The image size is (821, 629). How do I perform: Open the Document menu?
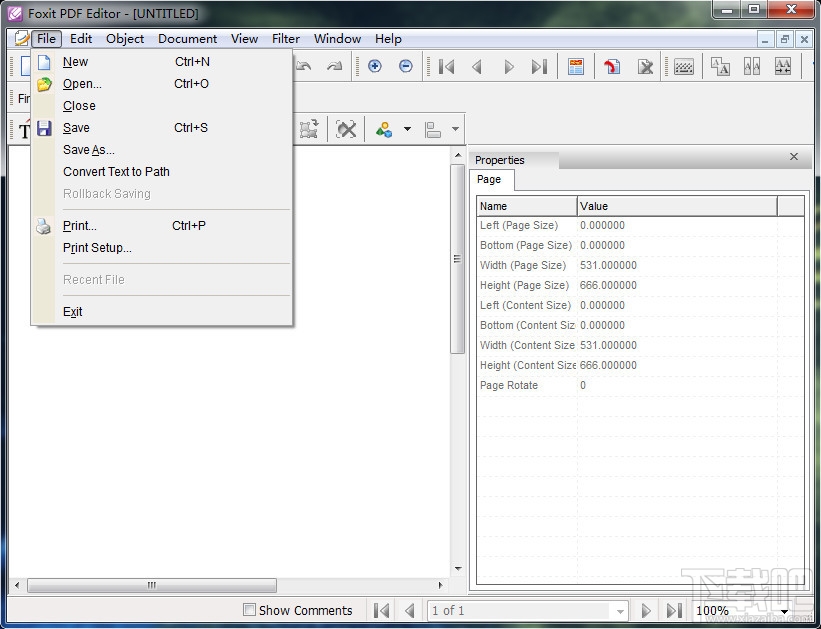(187, 39)
